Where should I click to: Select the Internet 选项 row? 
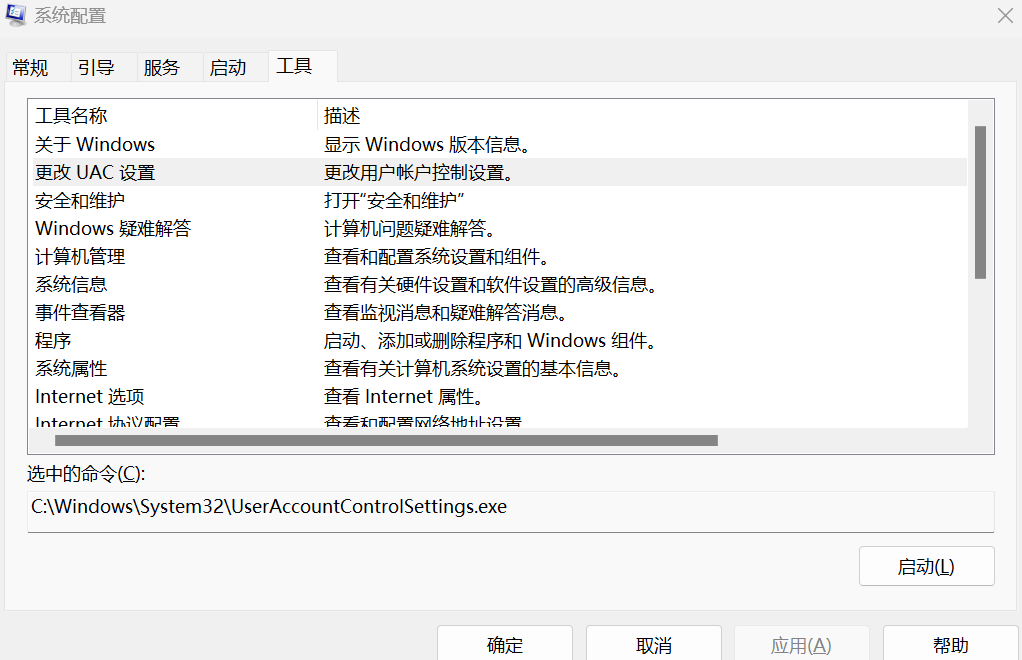tap(90, 397)
